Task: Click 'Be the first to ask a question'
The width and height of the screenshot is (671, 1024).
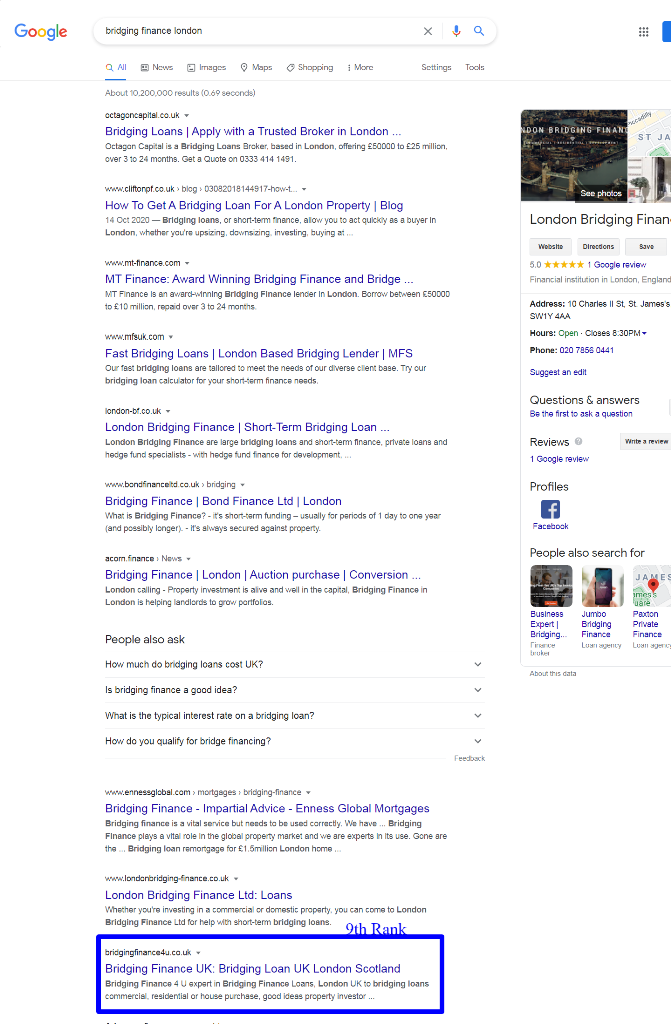Action: [581, 414]
